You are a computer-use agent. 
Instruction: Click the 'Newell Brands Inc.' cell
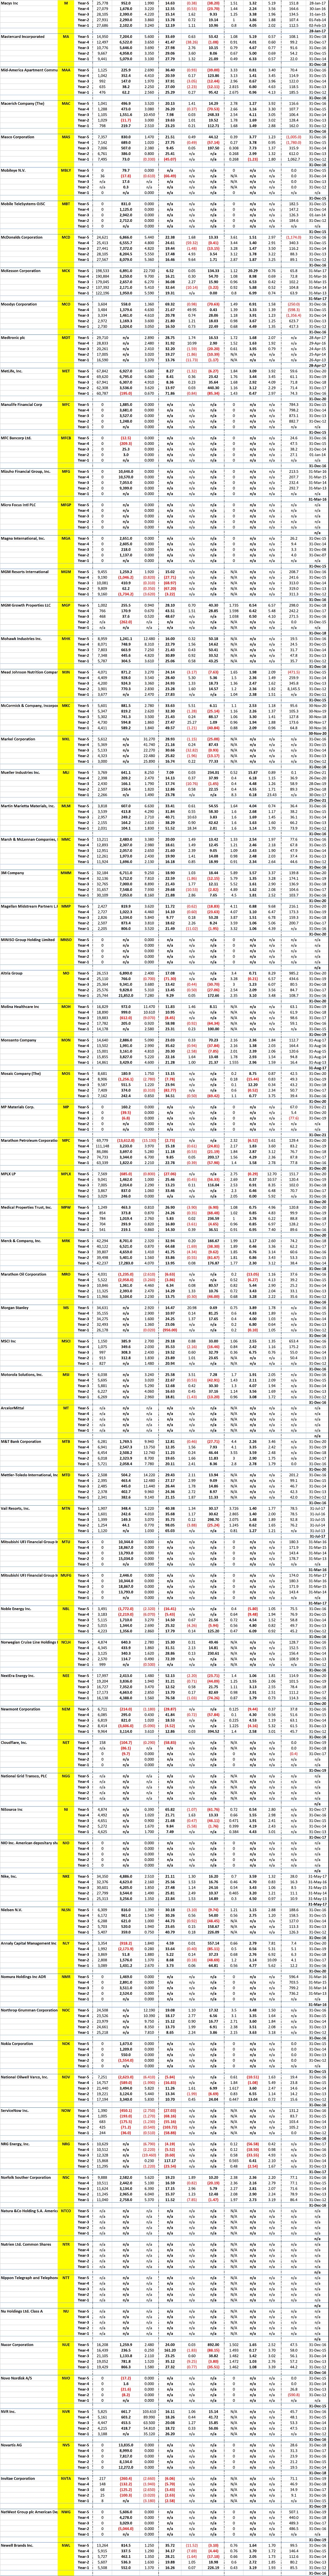click(29, 2547)
